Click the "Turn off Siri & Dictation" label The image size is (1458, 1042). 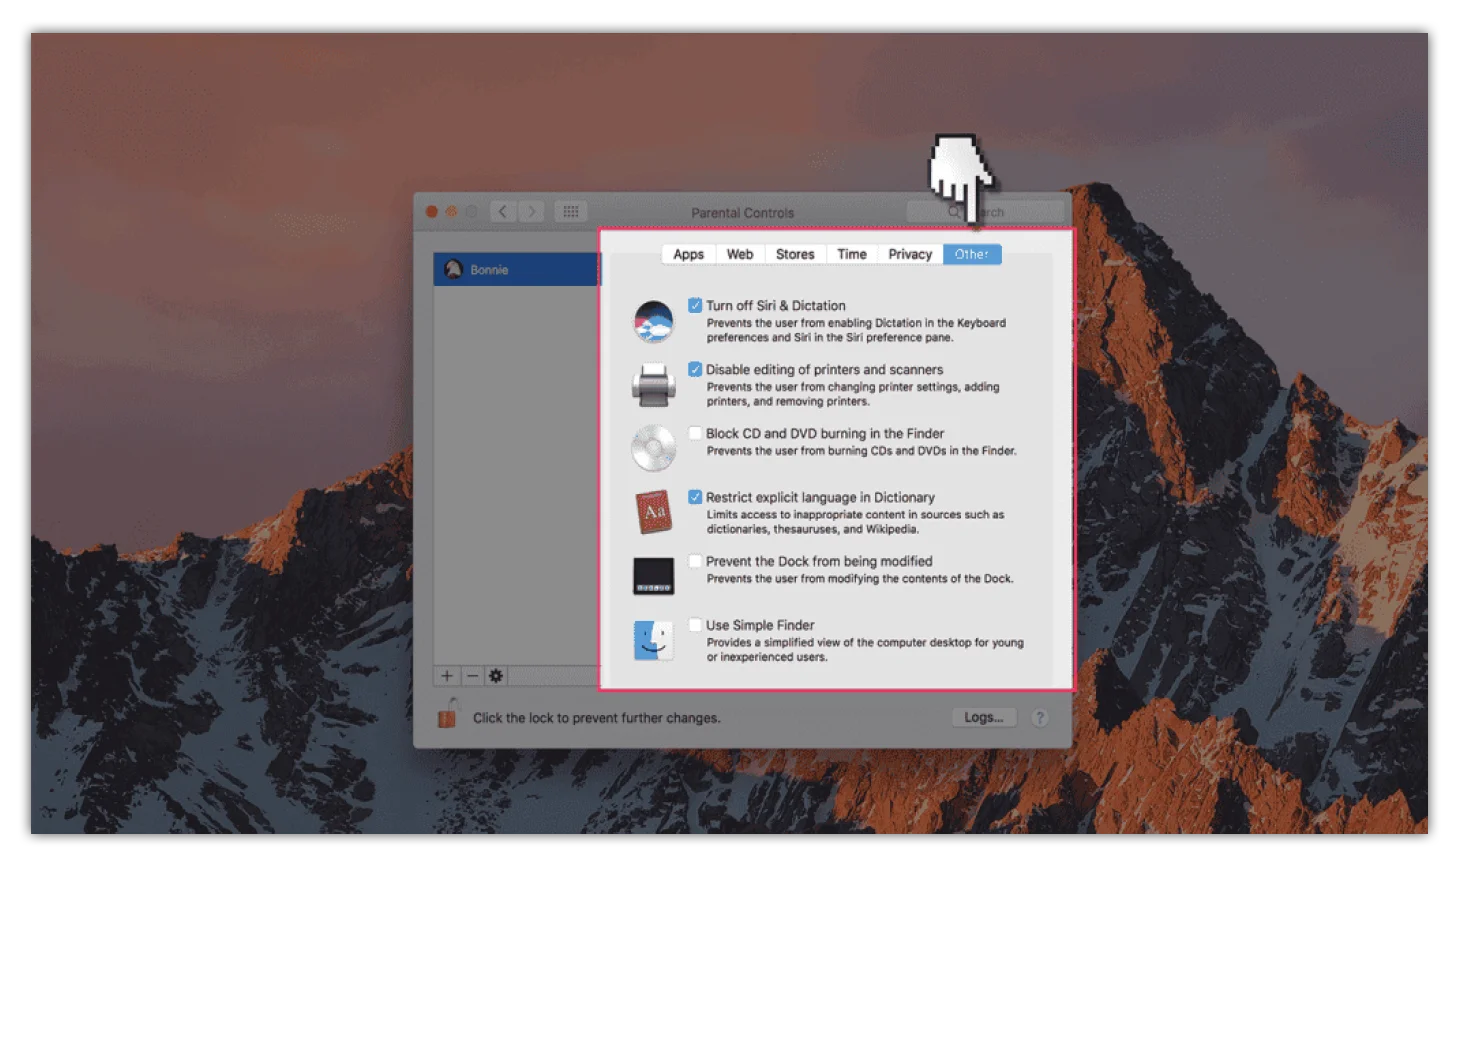[776, 306]
